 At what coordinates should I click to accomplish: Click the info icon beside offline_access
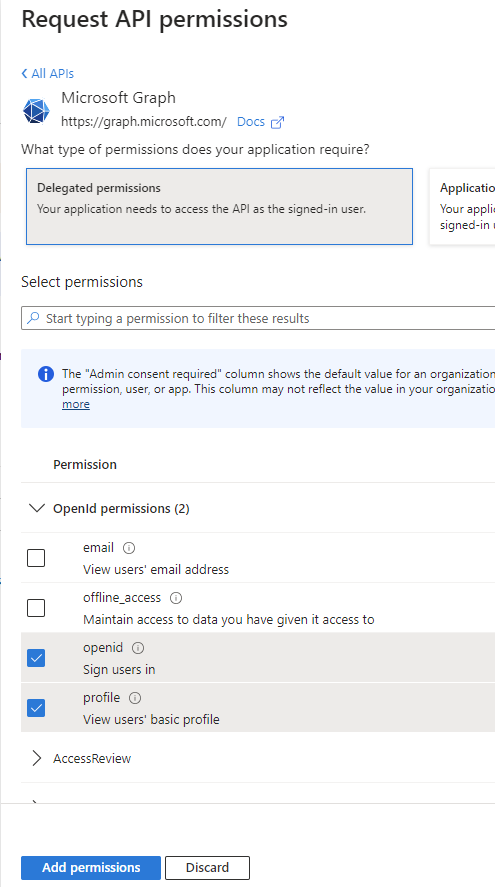click(x=176, y=597)
